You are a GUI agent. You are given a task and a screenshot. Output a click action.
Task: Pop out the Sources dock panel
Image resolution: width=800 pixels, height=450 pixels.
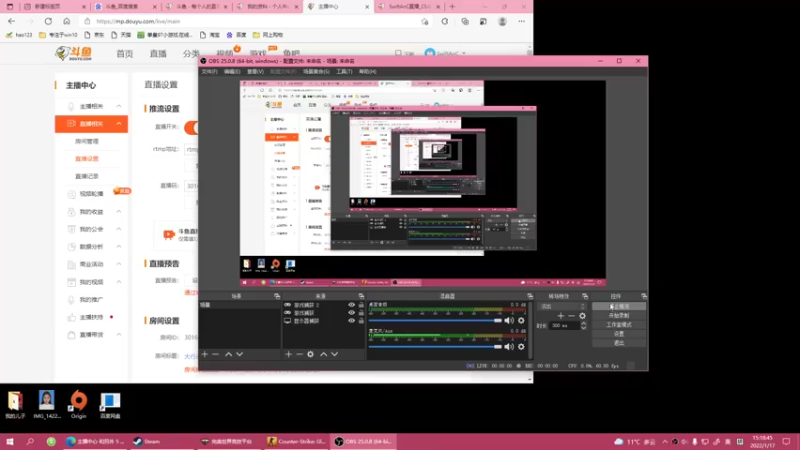click(x=361, y=296)
